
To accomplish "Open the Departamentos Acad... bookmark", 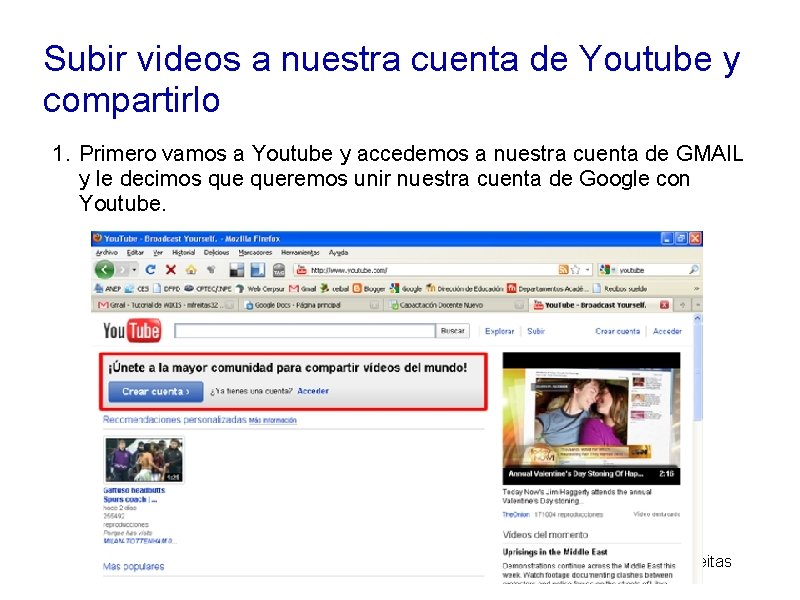I will point(548,289).
